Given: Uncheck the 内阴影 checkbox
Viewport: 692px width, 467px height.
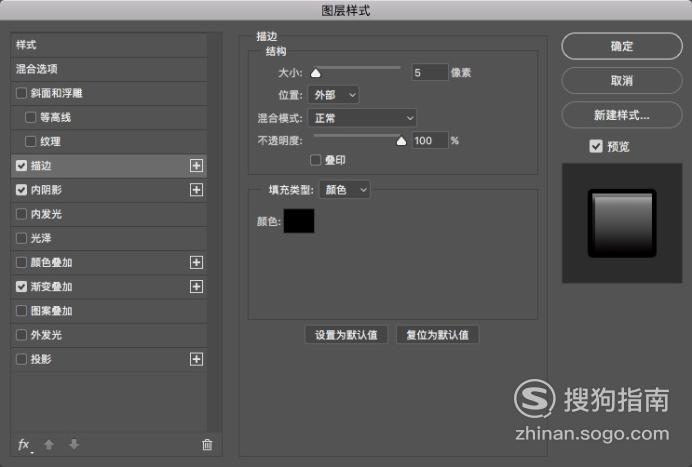Looking at the screenshot, I should point(21,190).
